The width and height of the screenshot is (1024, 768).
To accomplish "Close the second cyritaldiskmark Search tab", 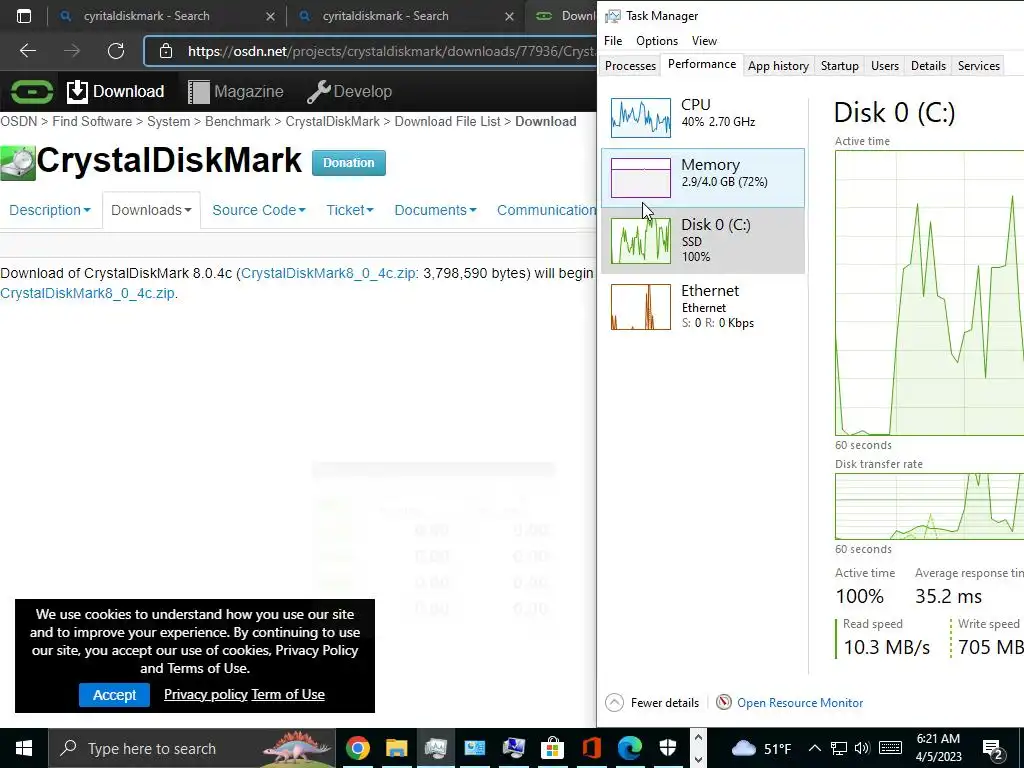I will tap(509, 16).
